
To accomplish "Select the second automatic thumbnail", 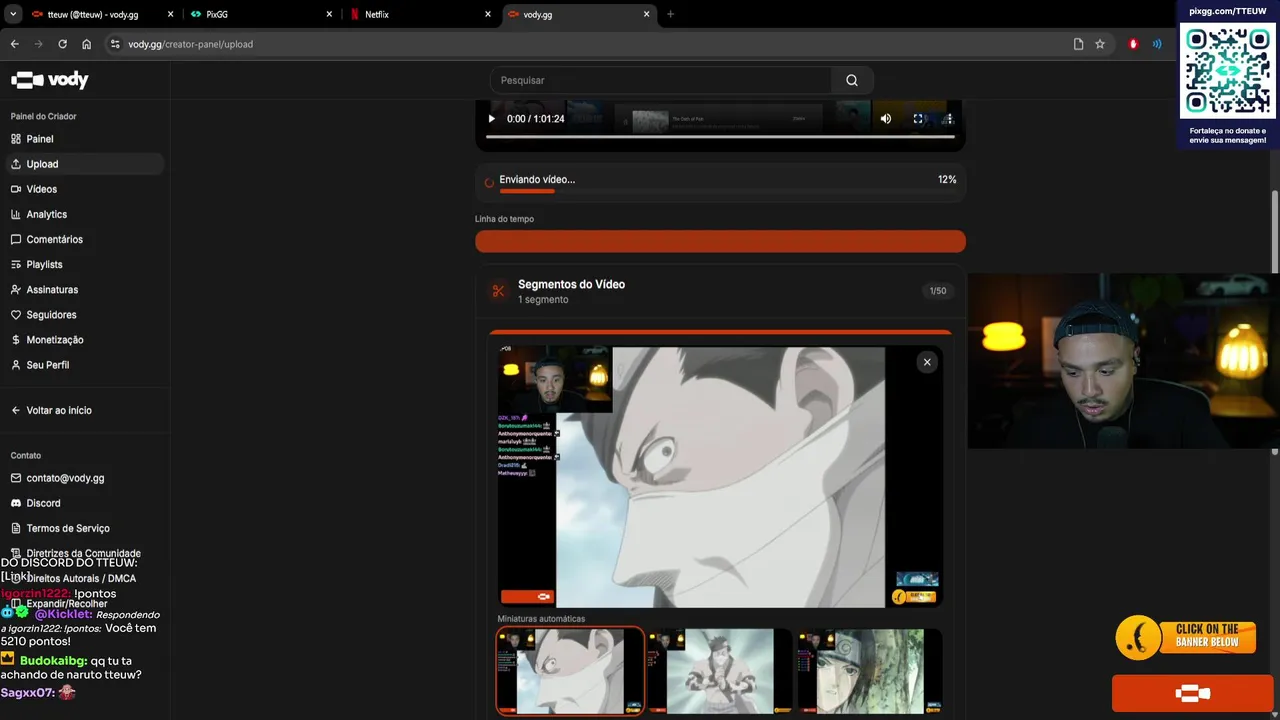I will [720, 671].
